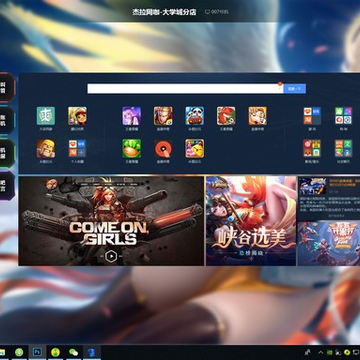Launch the armored king hero game icon

(163, 116)
